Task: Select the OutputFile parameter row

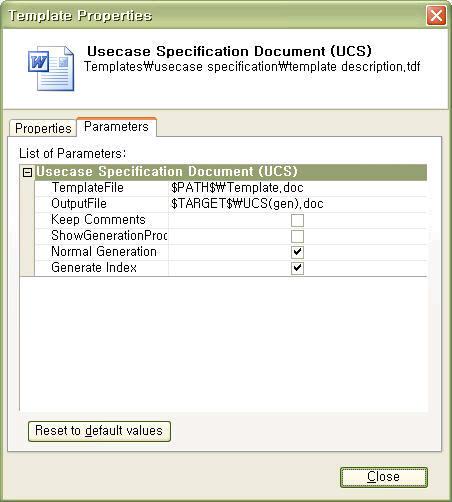Action: pyautogui.click(x=231, y=204)
